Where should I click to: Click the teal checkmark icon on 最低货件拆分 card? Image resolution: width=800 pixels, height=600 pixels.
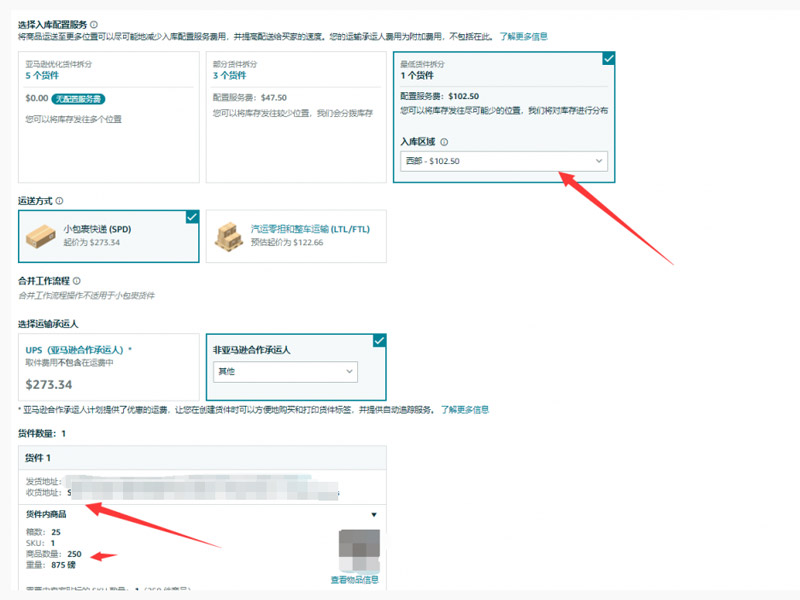tap(610, 59)
